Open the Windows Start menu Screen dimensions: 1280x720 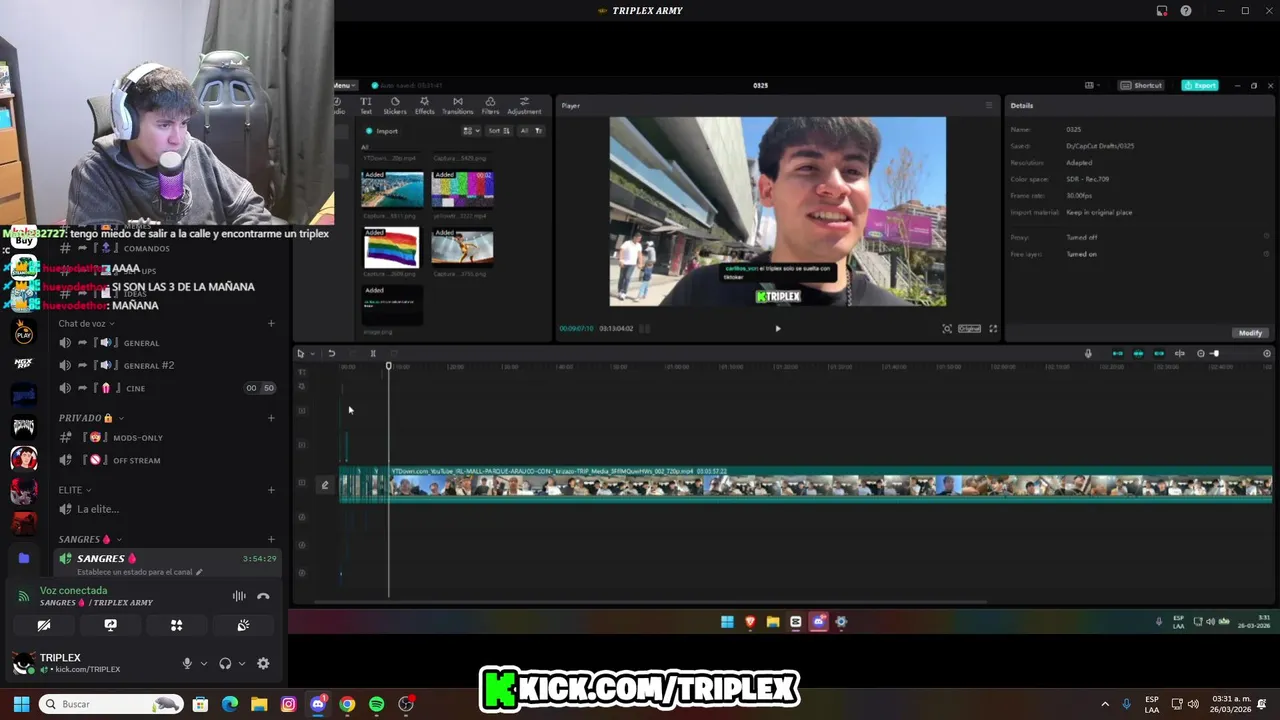tap(21, 704)
